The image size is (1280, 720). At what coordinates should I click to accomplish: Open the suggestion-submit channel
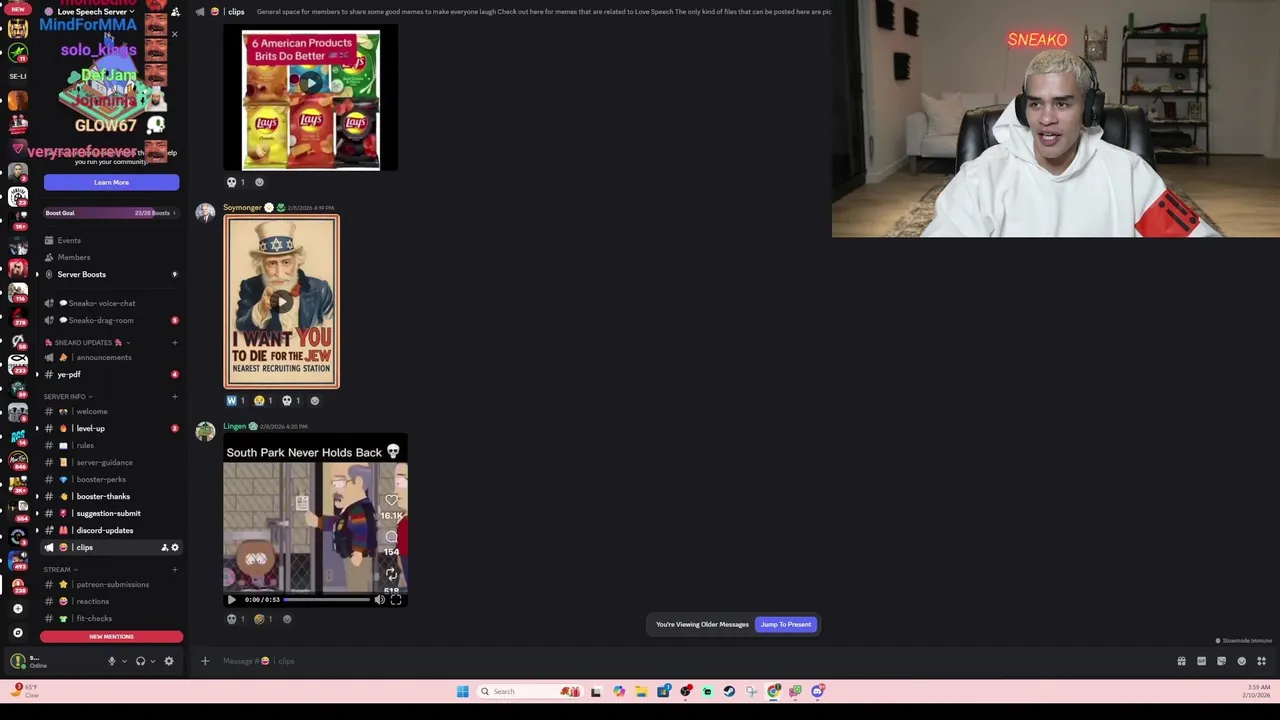pos(110,513)
